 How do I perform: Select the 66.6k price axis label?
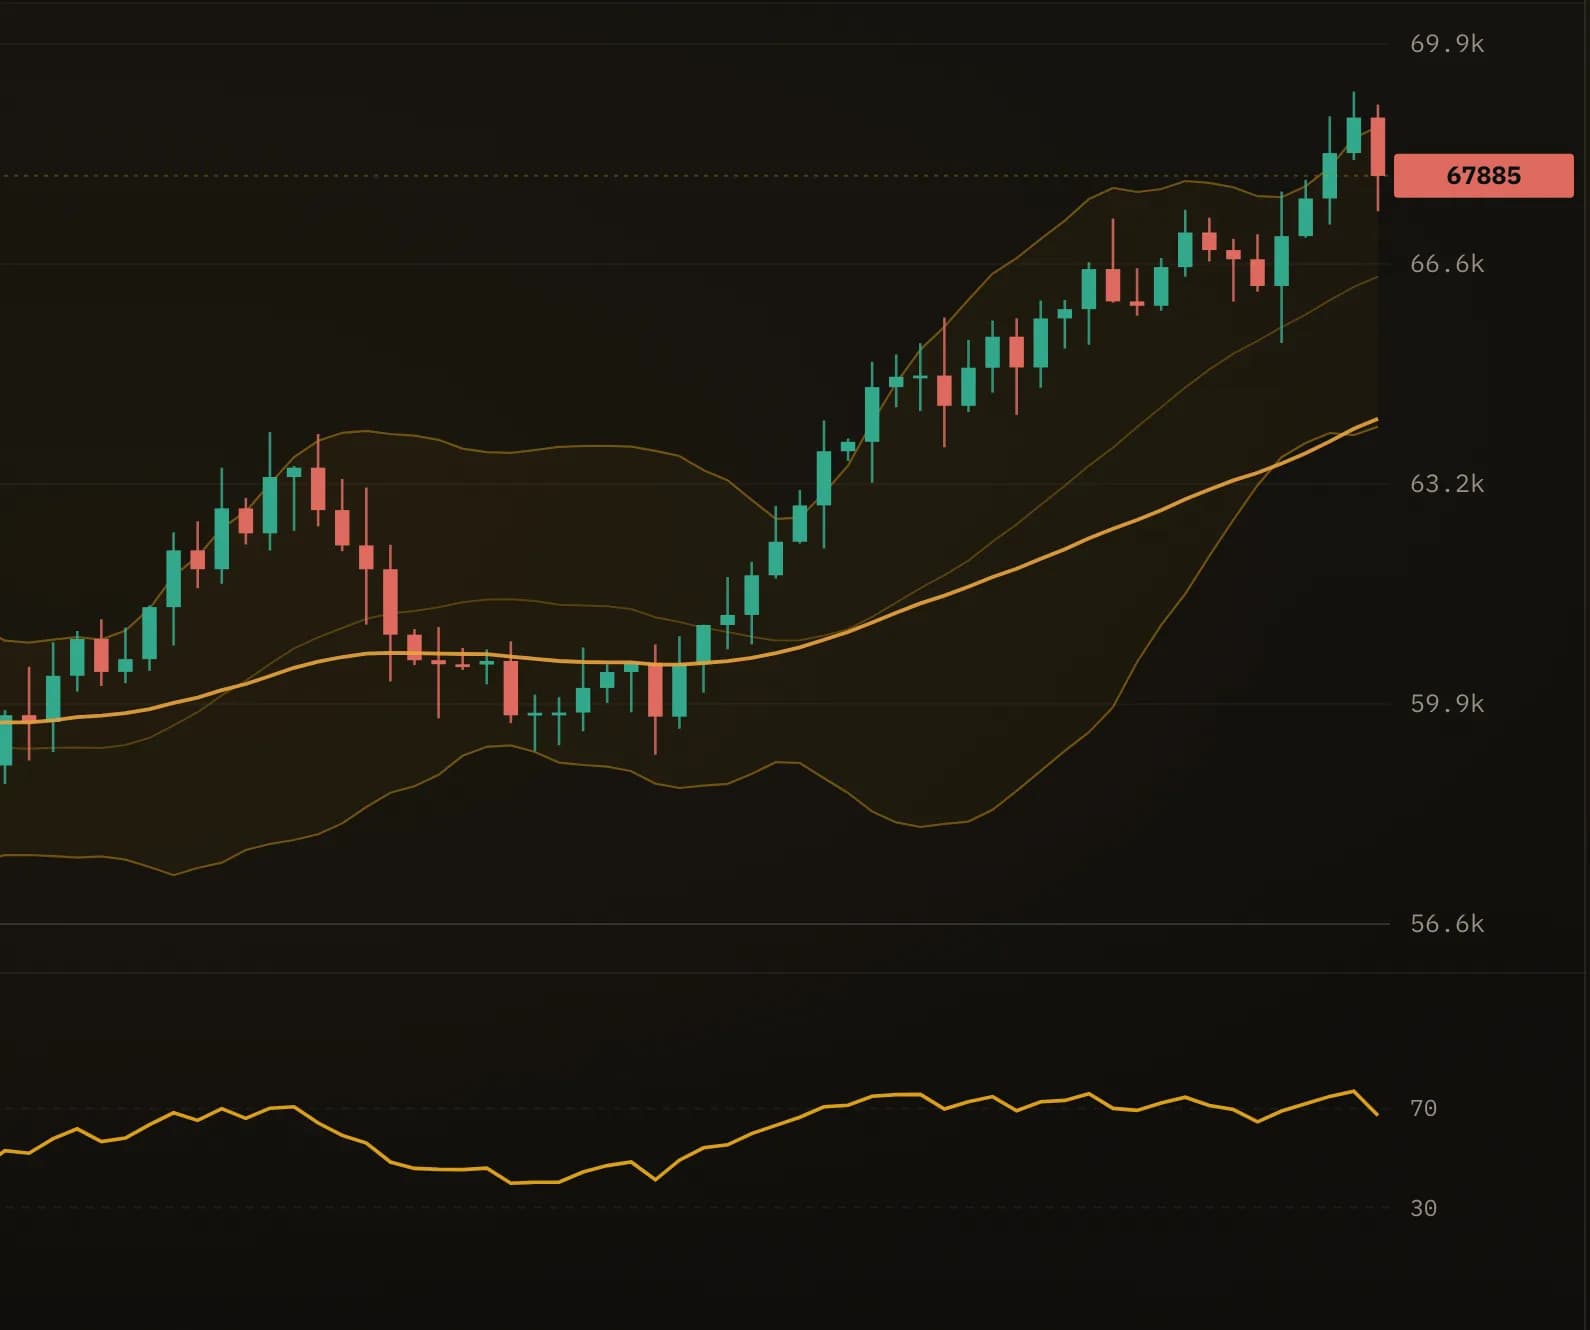1447,264
